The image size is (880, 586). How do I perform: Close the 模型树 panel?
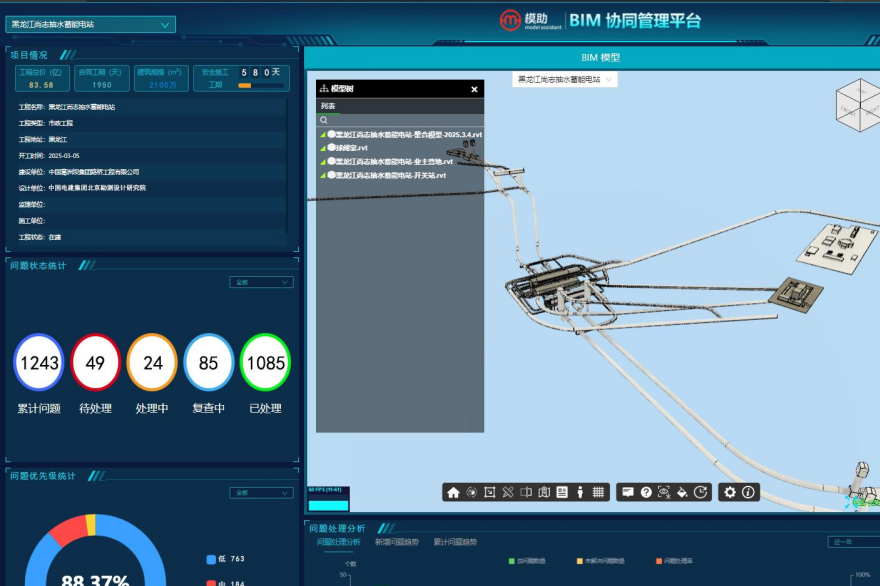[x=475, y=89]
